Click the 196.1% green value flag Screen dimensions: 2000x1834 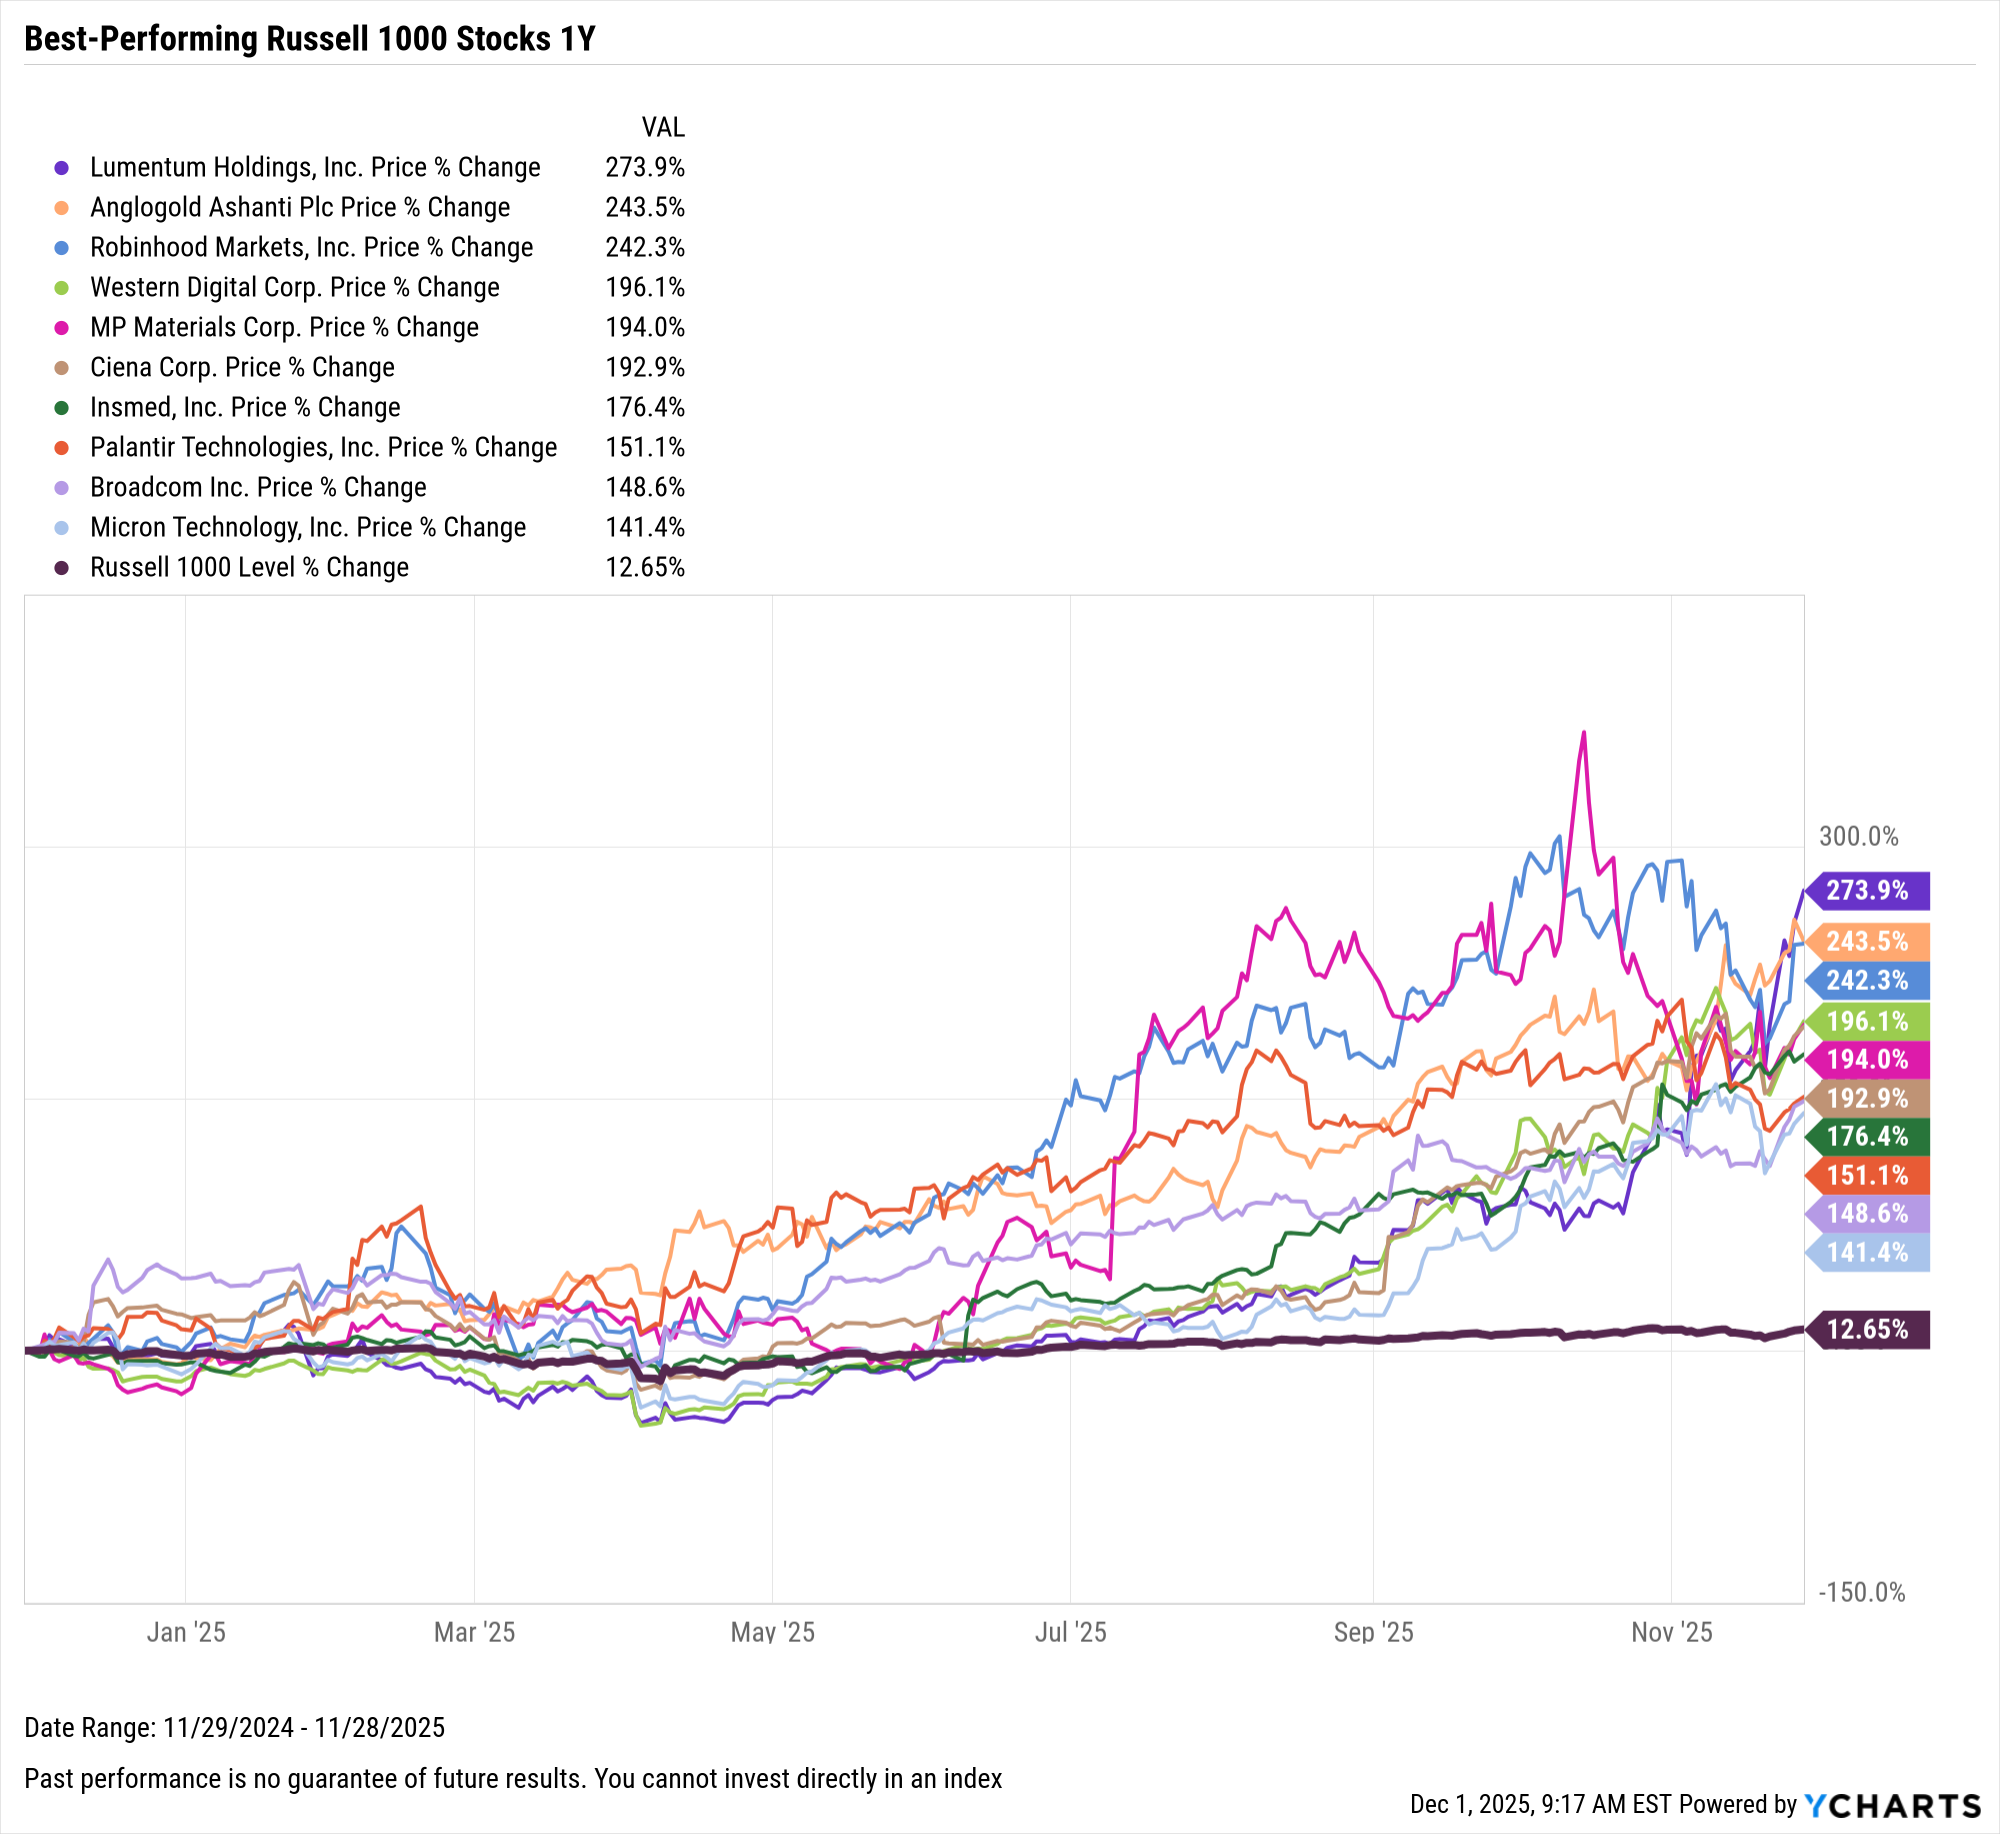(x=1867, y=1021)
